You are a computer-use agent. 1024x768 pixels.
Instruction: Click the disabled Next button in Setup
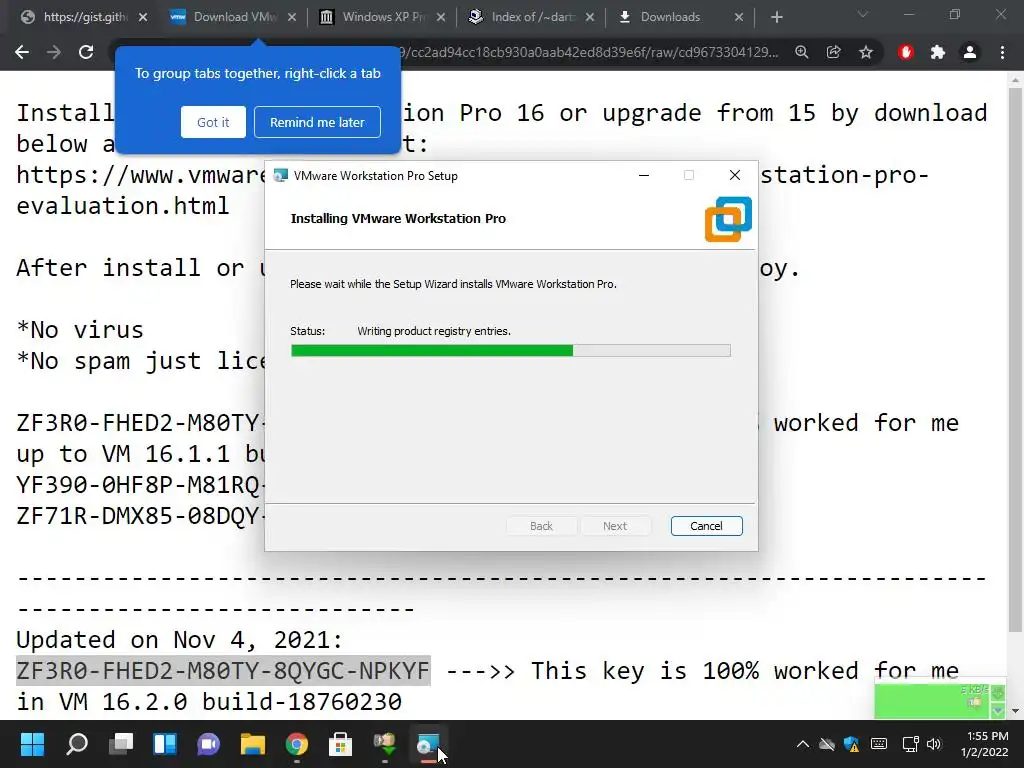pos(615,526)
